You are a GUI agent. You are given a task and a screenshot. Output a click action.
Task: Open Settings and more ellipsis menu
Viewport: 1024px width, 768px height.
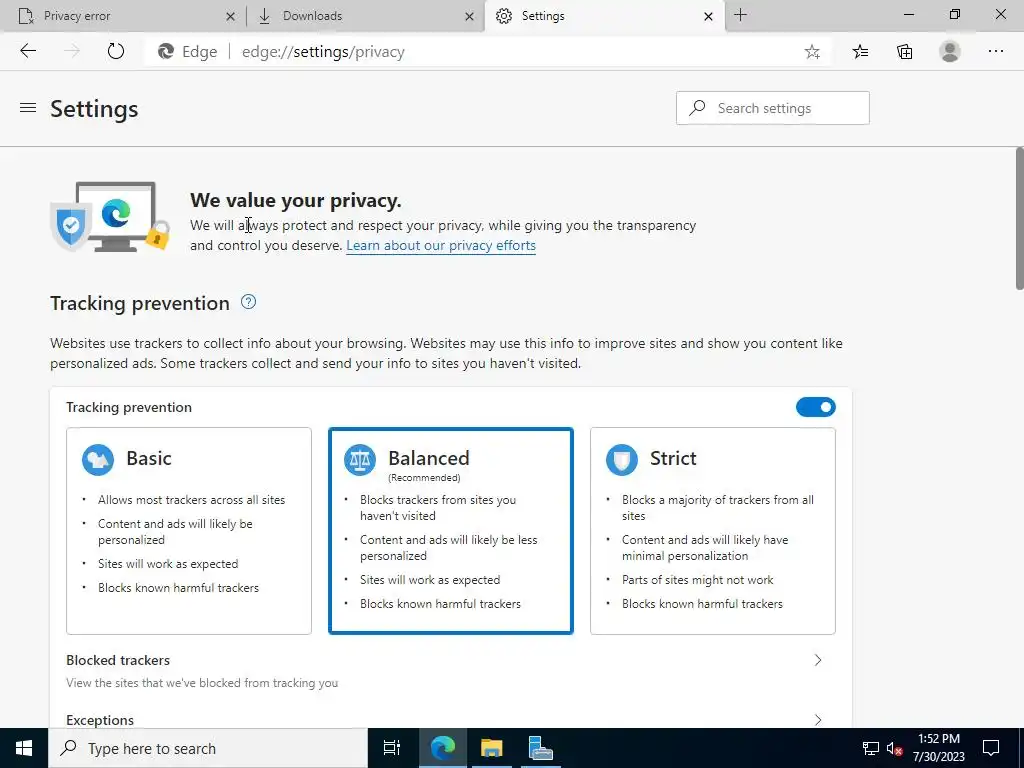point(995,51)
